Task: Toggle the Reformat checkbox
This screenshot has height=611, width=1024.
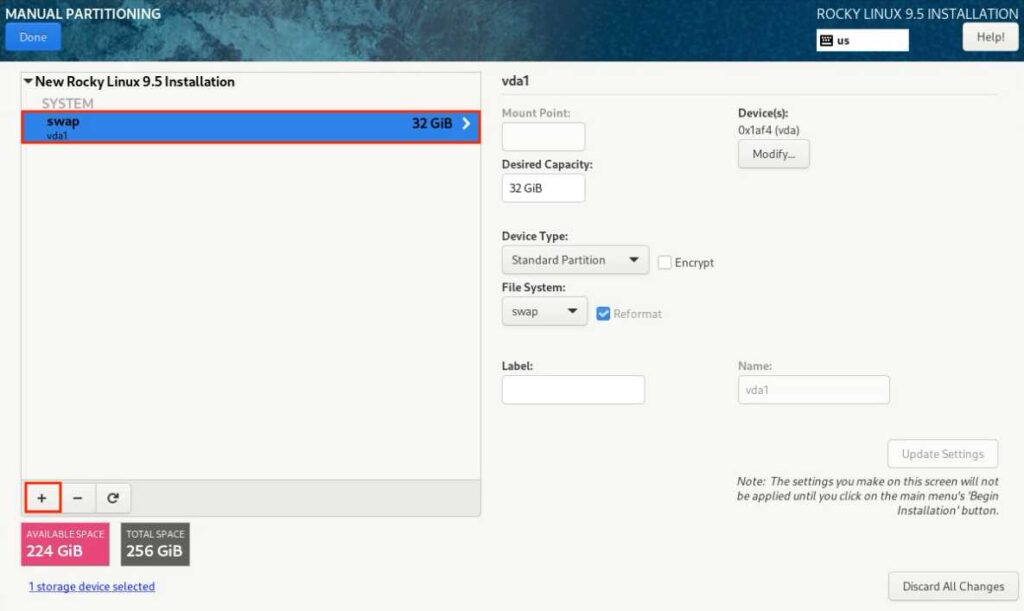Action: [603, 314]
